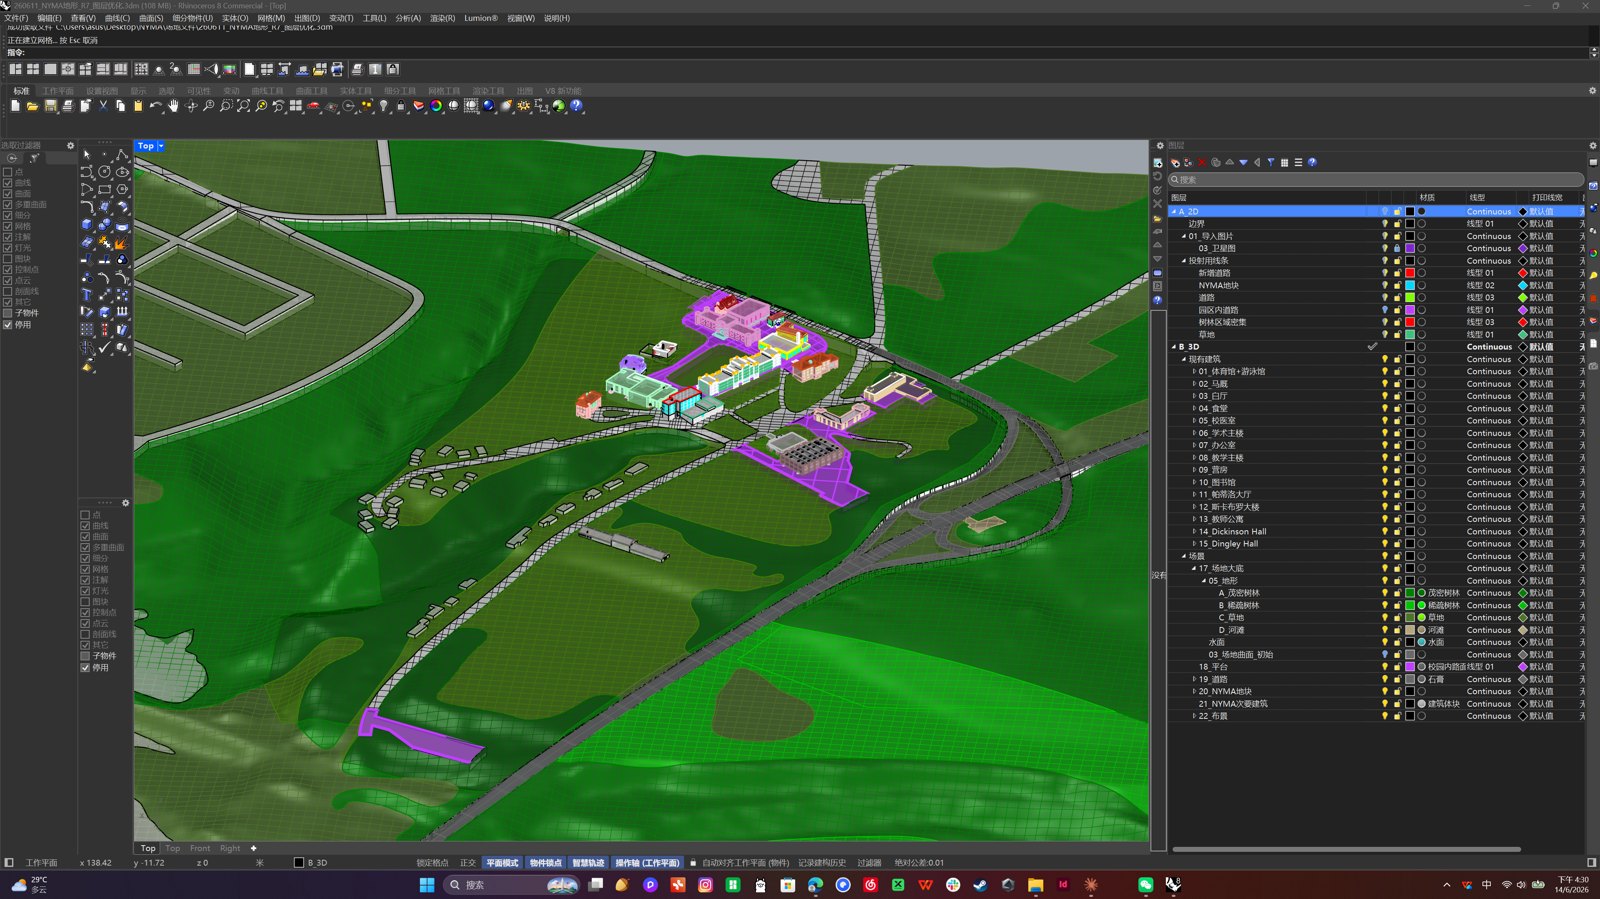Click the Help question mark in standard toolbar
1600x899 pixels.
pos(576,106)
